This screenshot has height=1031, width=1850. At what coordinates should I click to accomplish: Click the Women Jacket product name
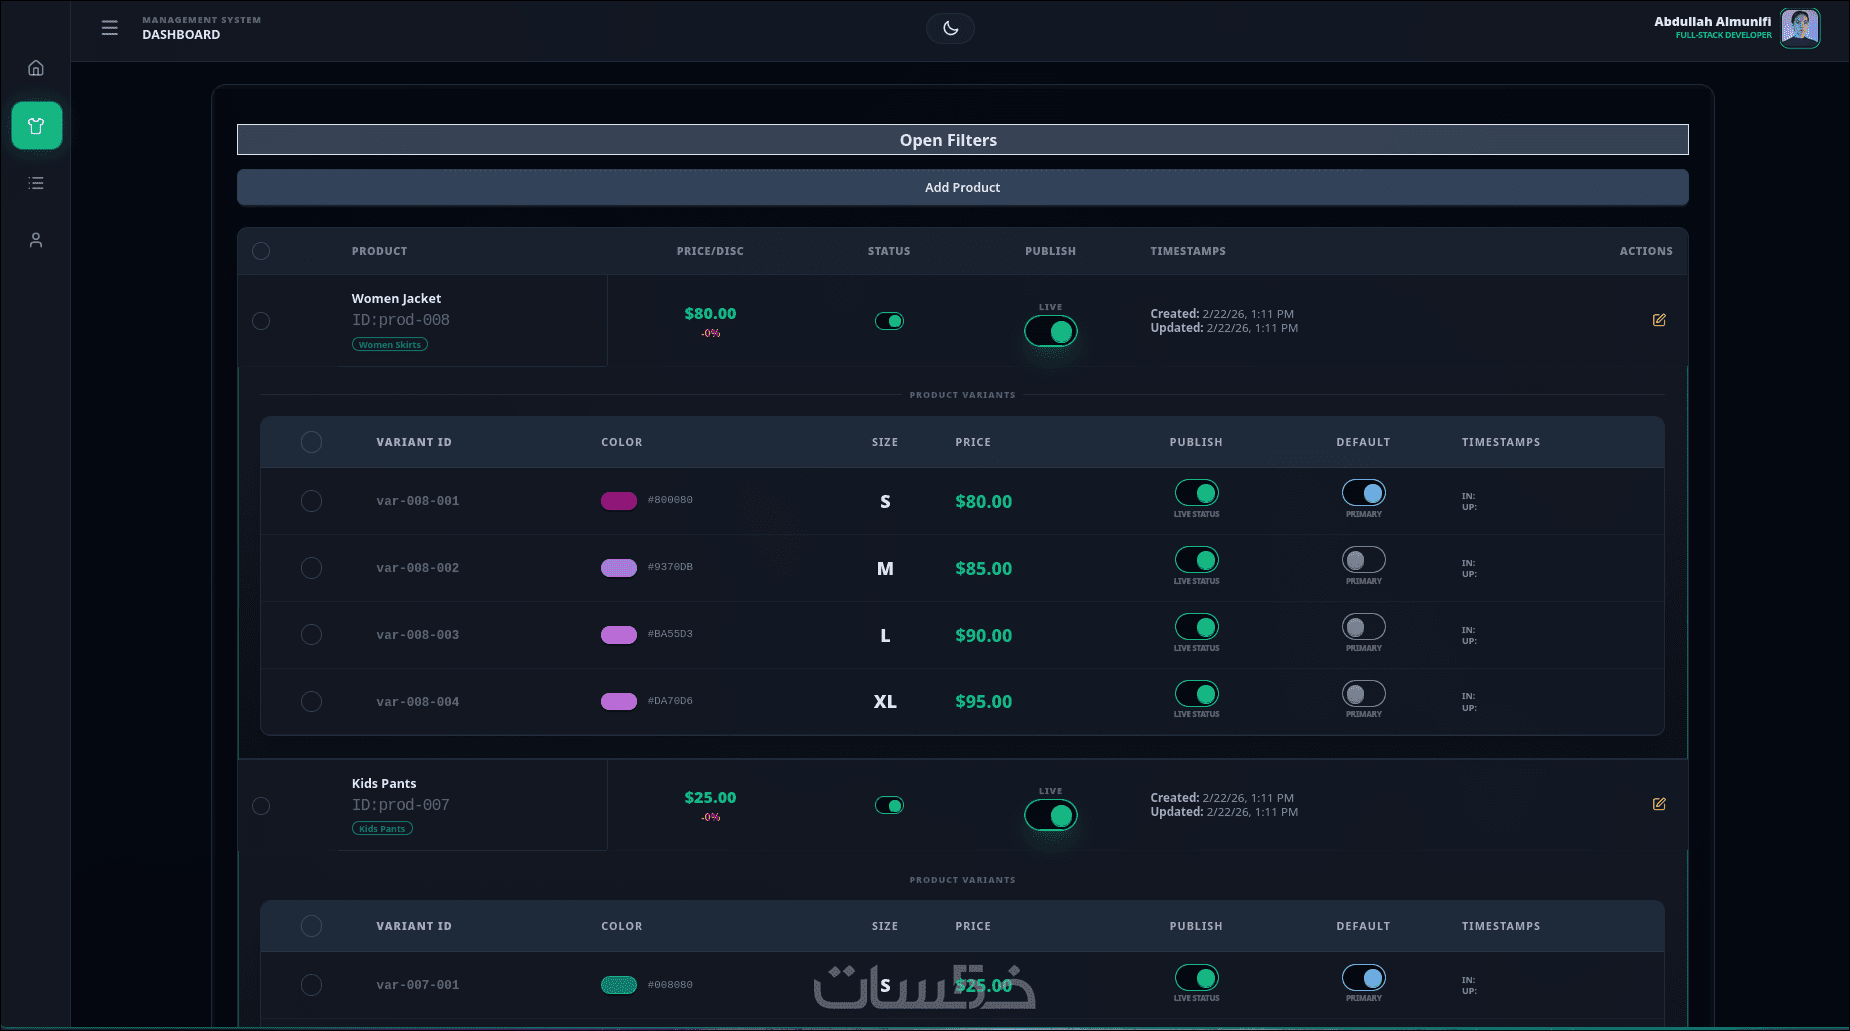396,298
